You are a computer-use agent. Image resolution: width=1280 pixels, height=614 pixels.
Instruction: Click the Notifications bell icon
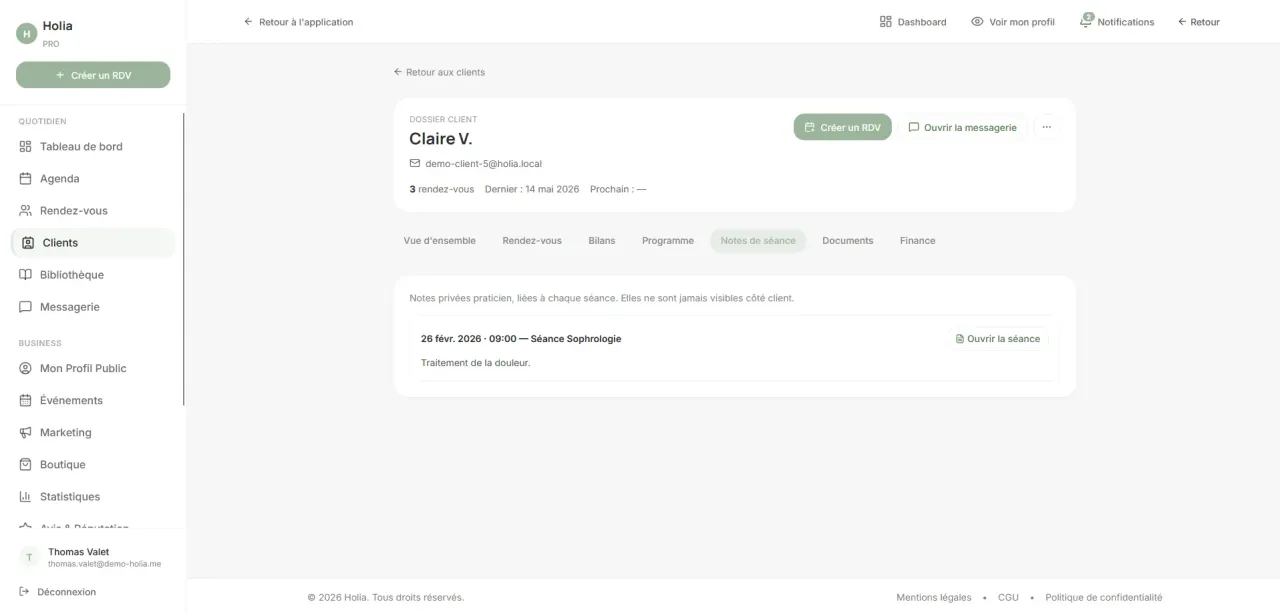[1086, 21]
